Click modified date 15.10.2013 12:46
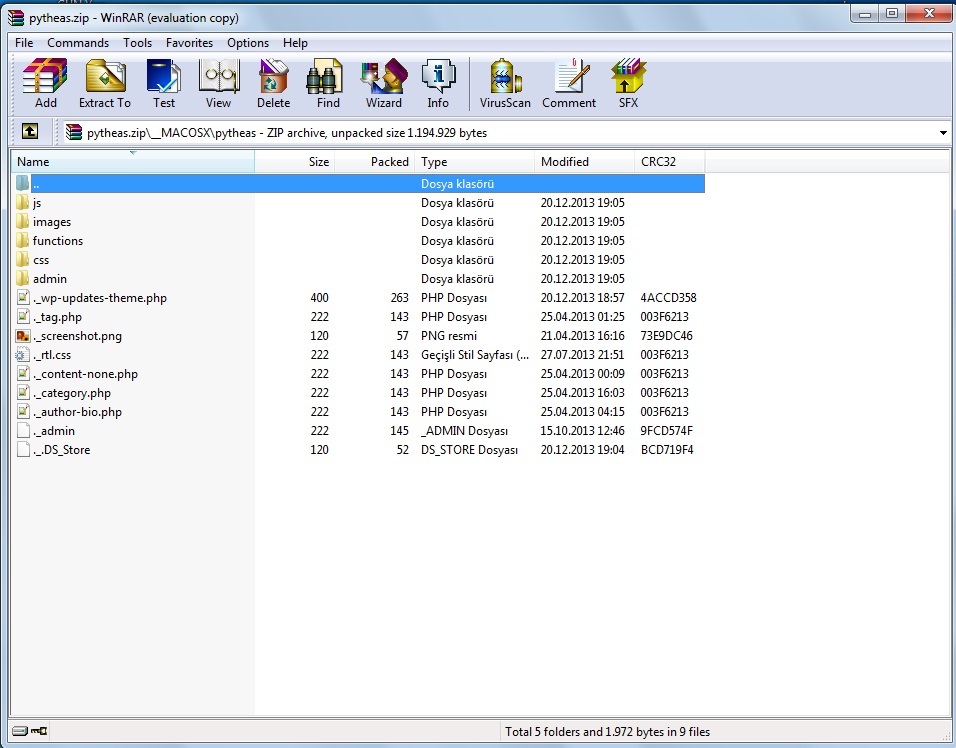Image resolution: width=956 pixels, height=748 pixels. [582, 430]
